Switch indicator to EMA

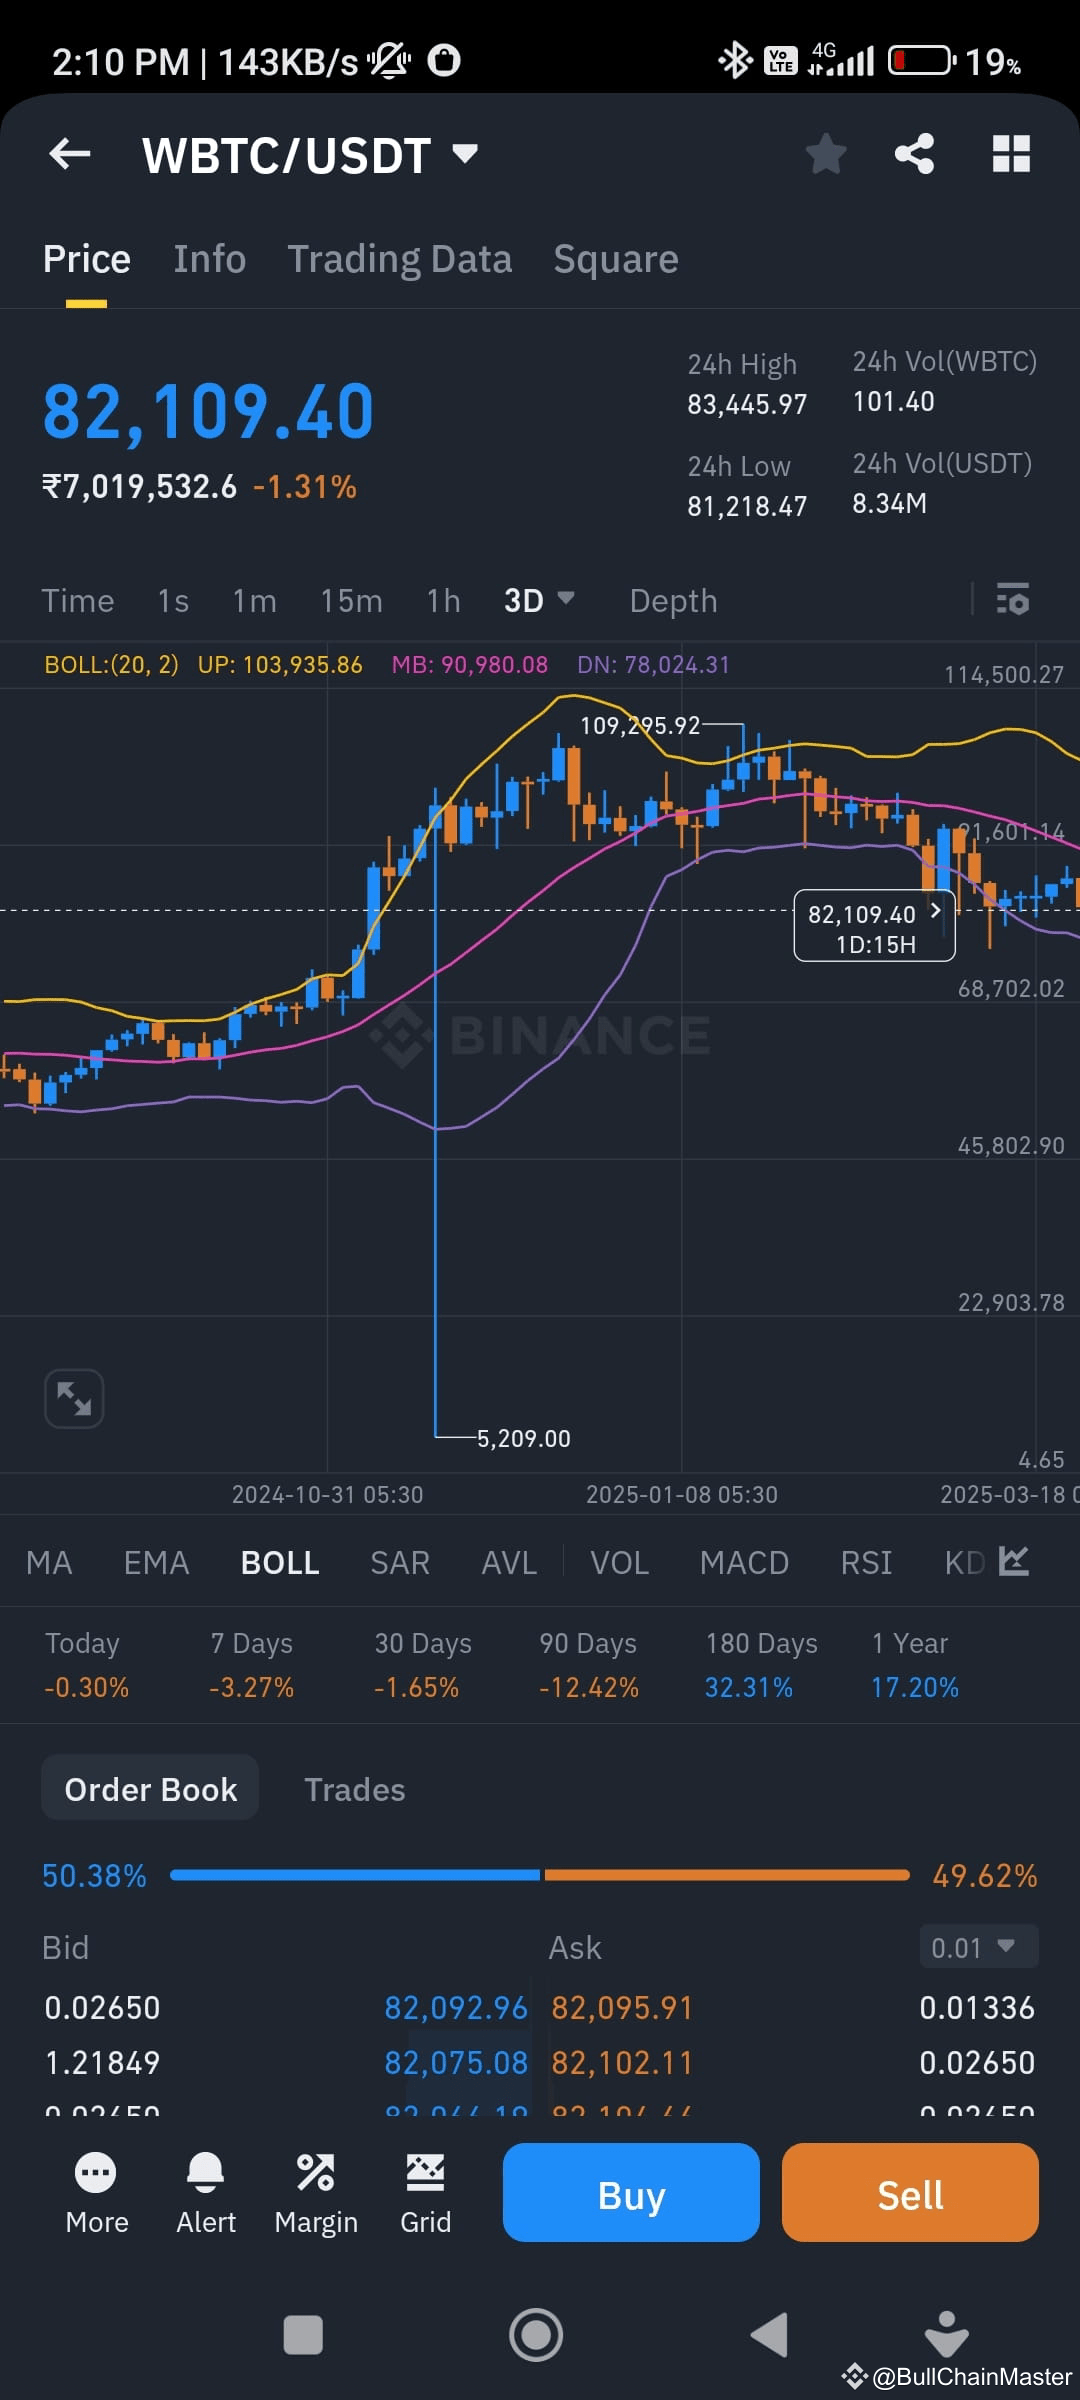(155, 1562)
